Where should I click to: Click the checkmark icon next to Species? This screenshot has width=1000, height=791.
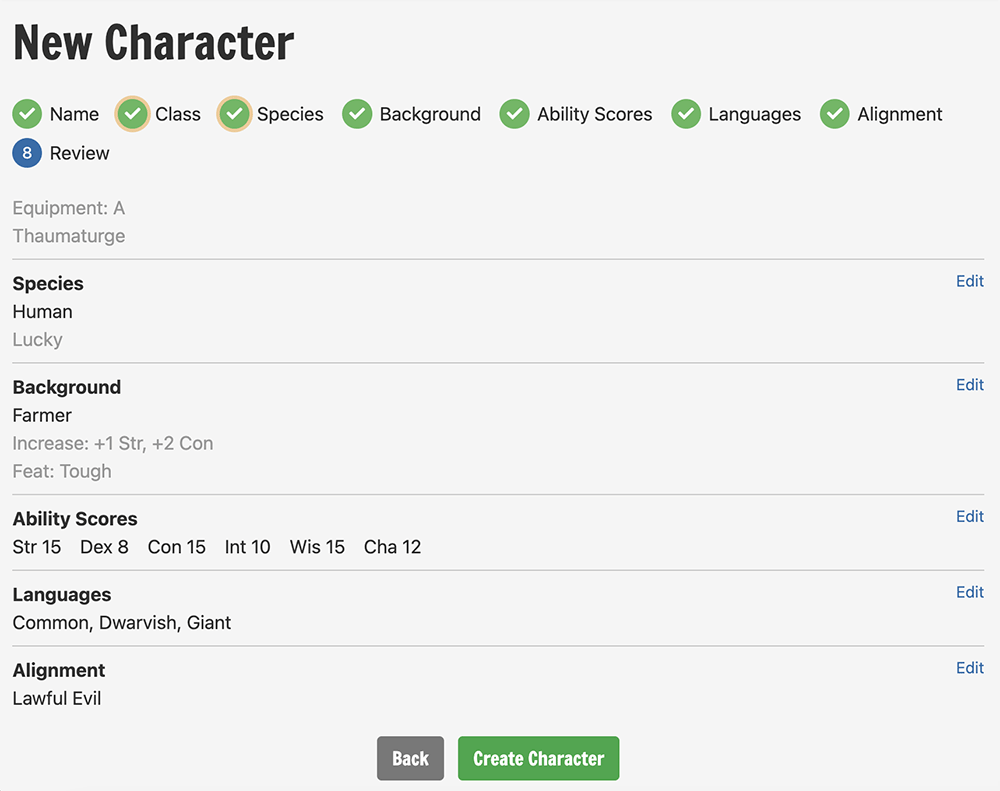(234, 114)
